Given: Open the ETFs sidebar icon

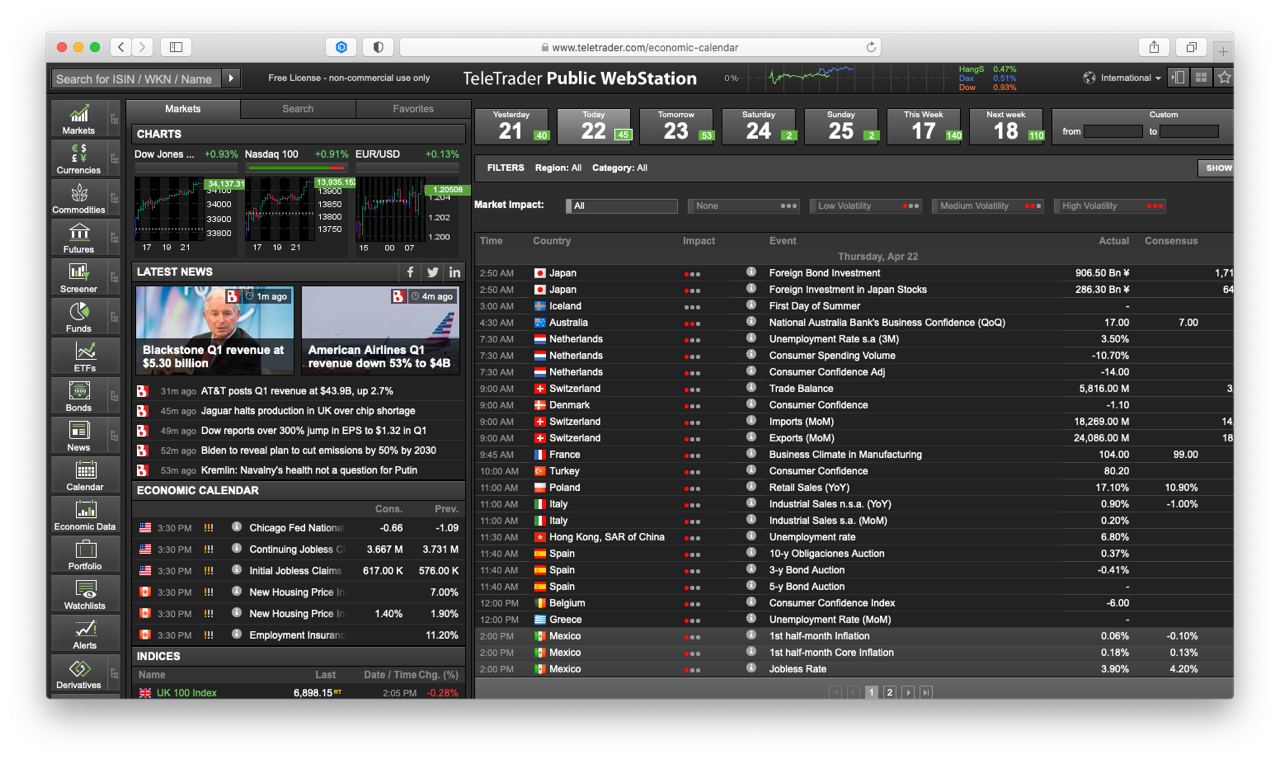Looking at the screenshot, I should (x=85, y=356).
